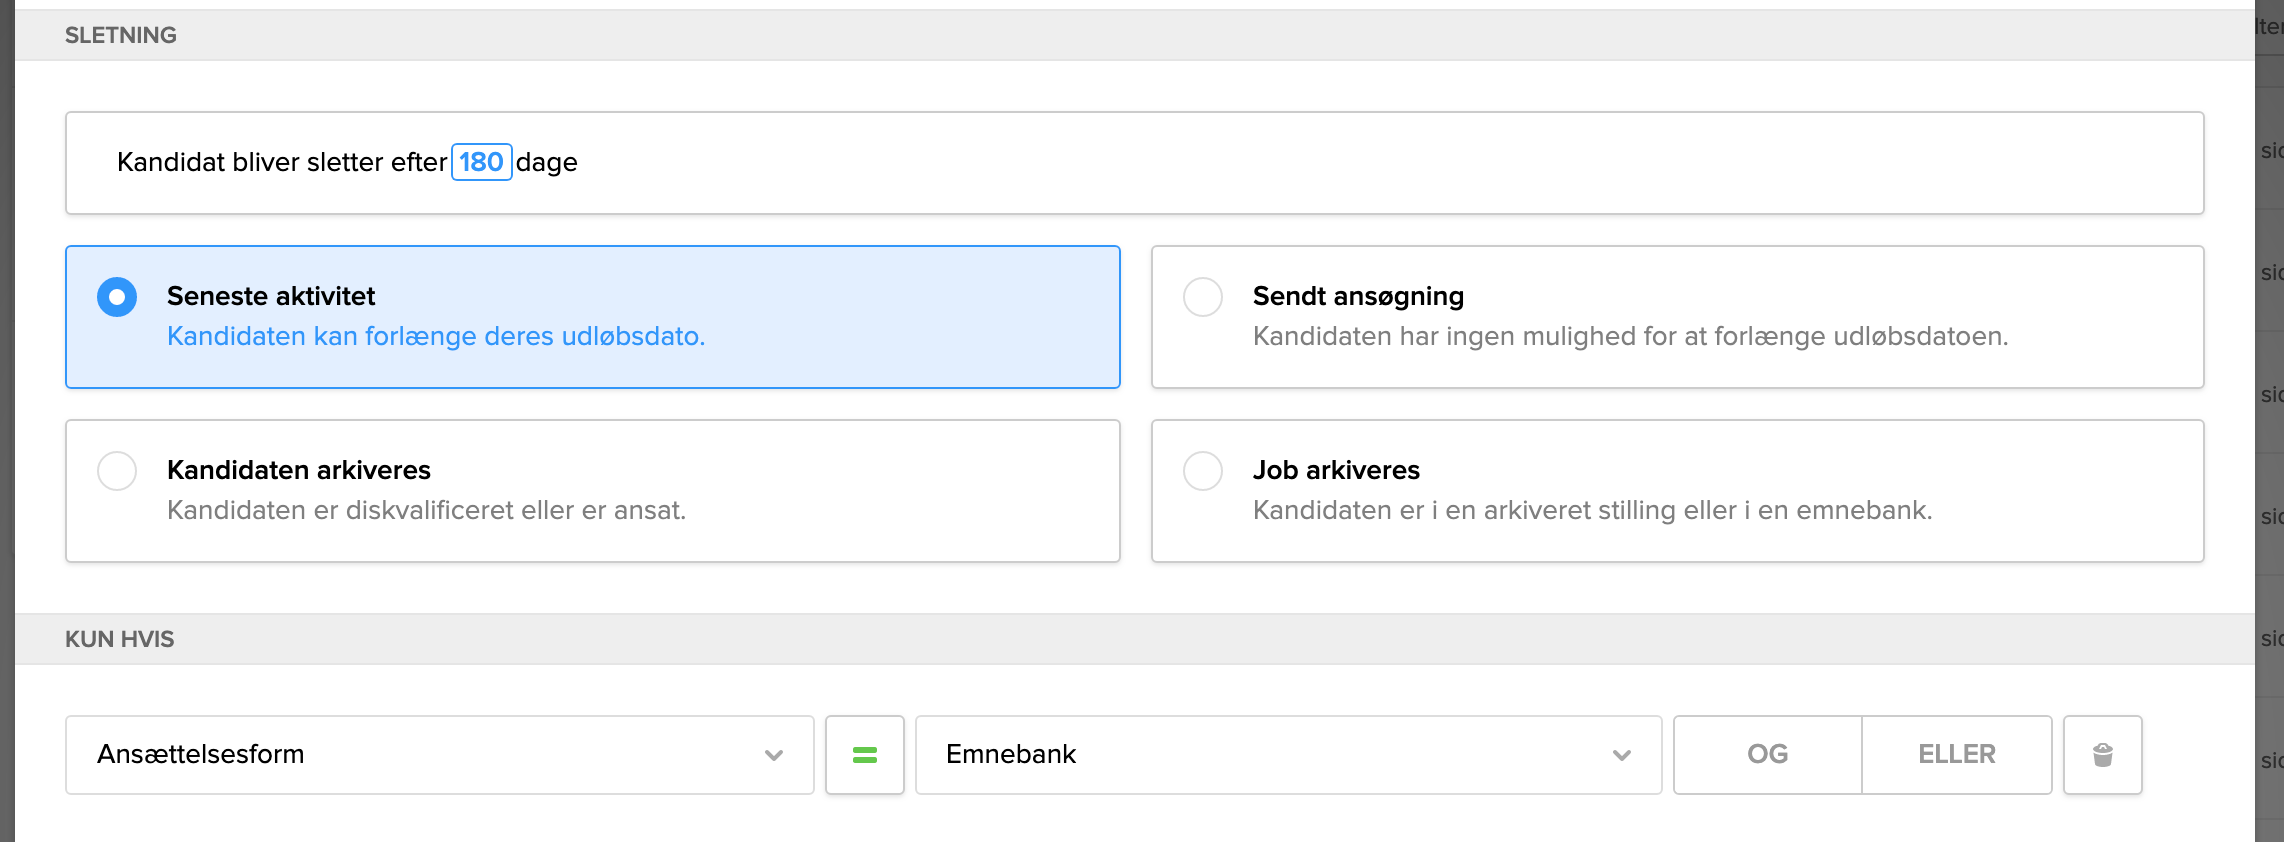
Task: Delete the condition with the trash icon
Action: [x=2102, y=755]
